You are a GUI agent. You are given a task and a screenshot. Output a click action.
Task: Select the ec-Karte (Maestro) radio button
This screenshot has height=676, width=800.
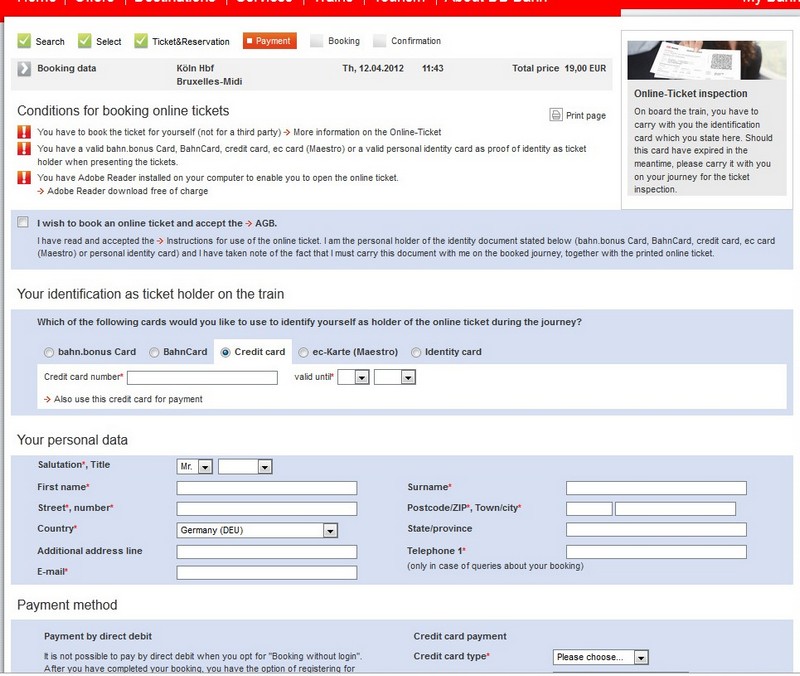coord(304,353)
